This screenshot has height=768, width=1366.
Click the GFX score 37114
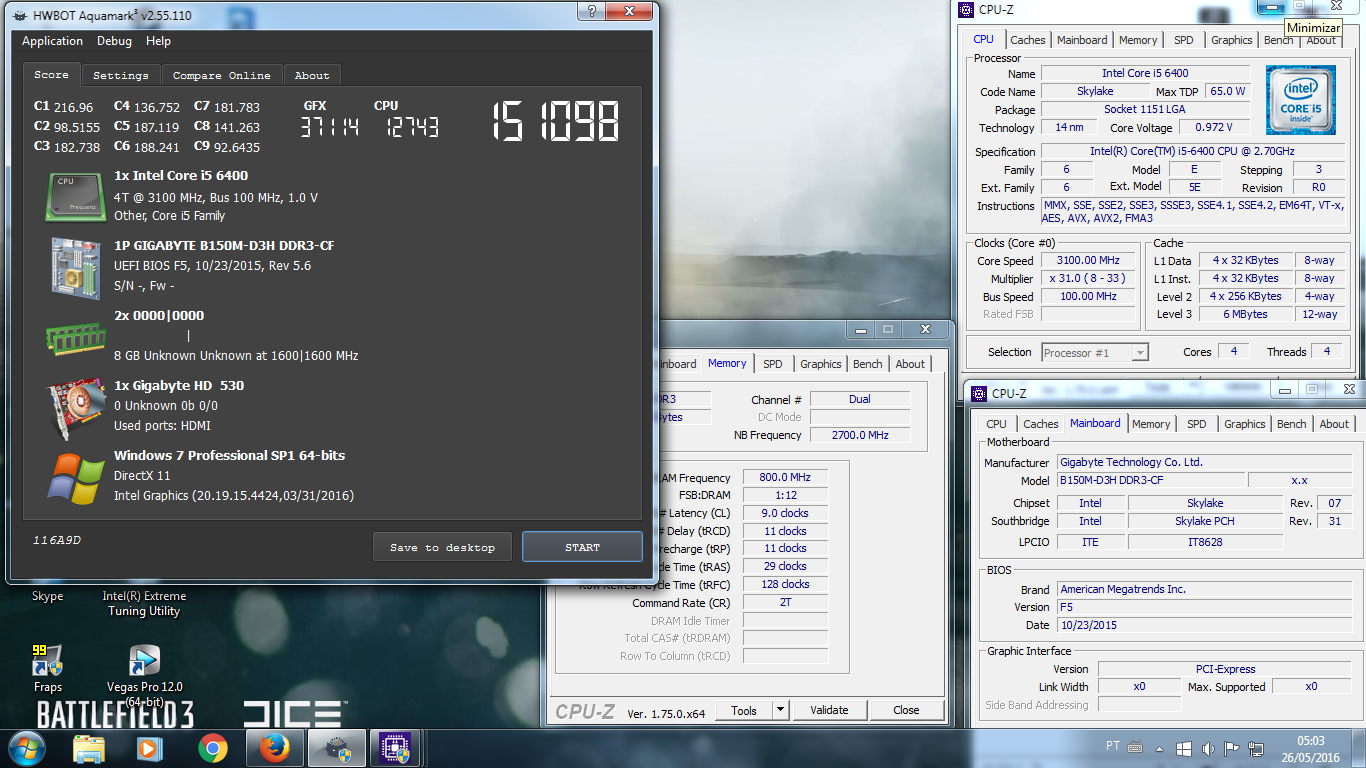point(329,126)
